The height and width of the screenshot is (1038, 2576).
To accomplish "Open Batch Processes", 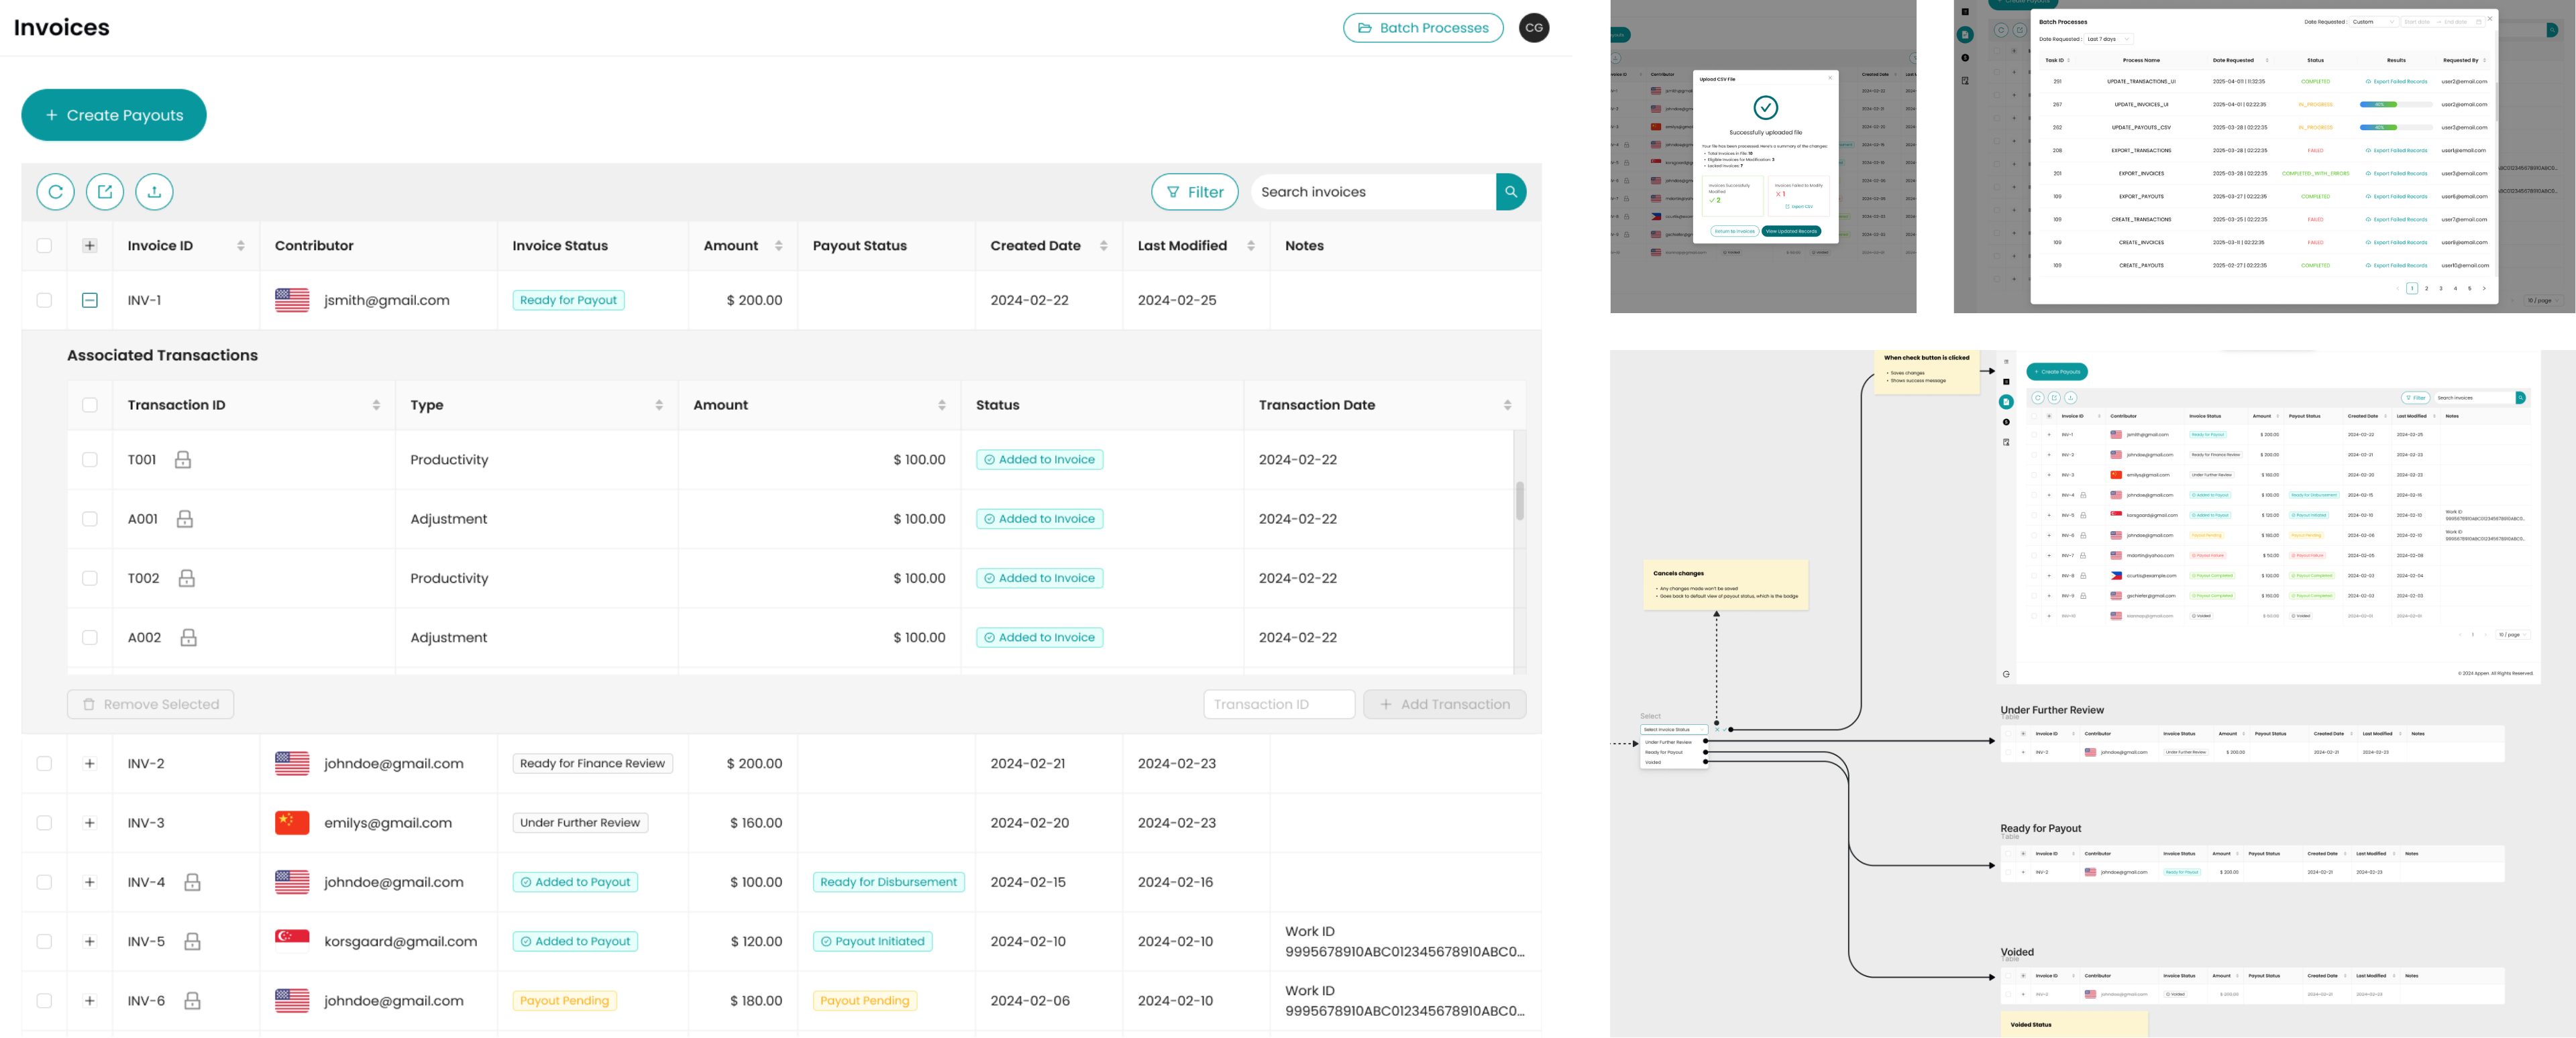I will point(1423,28).
